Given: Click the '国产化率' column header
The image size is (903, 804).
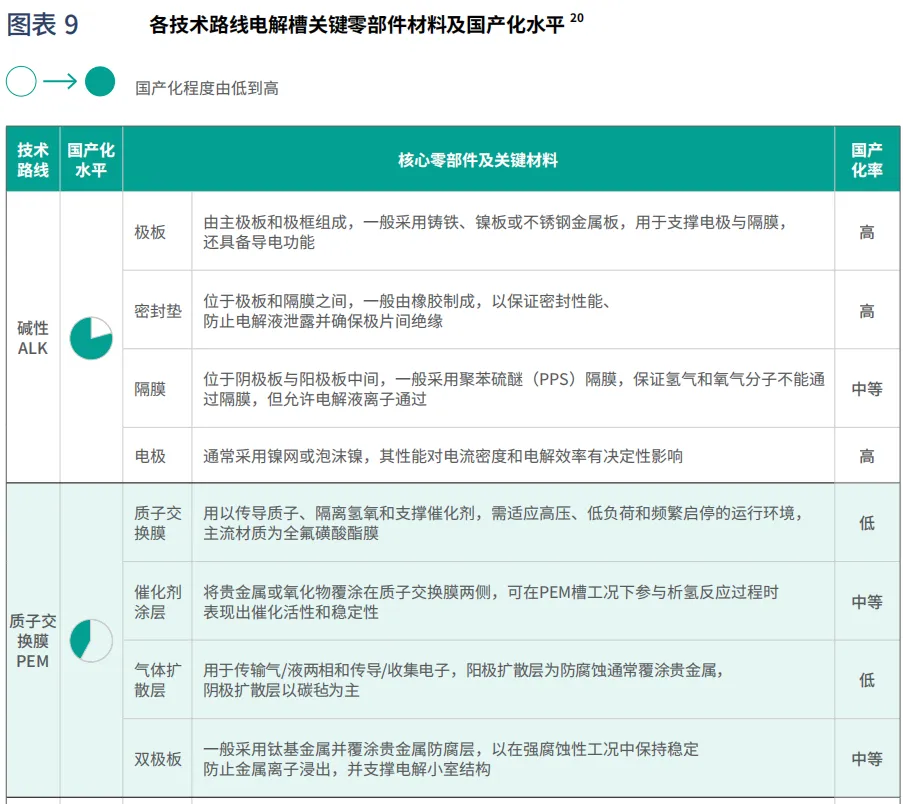Looking at the screenshot, I should 867,160.
